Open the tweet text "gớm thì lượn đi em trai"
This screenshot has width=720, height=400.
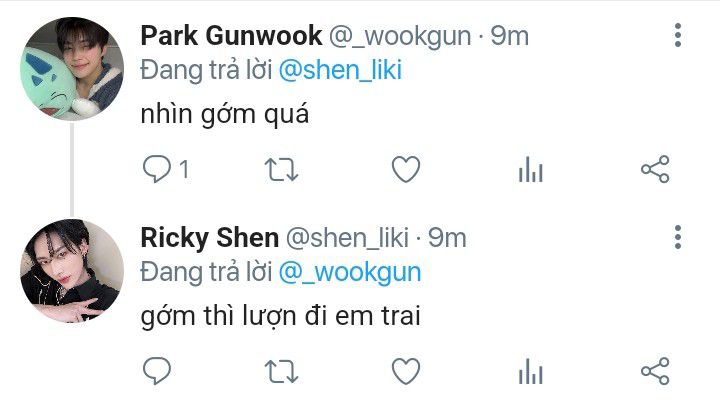[281, 316]
